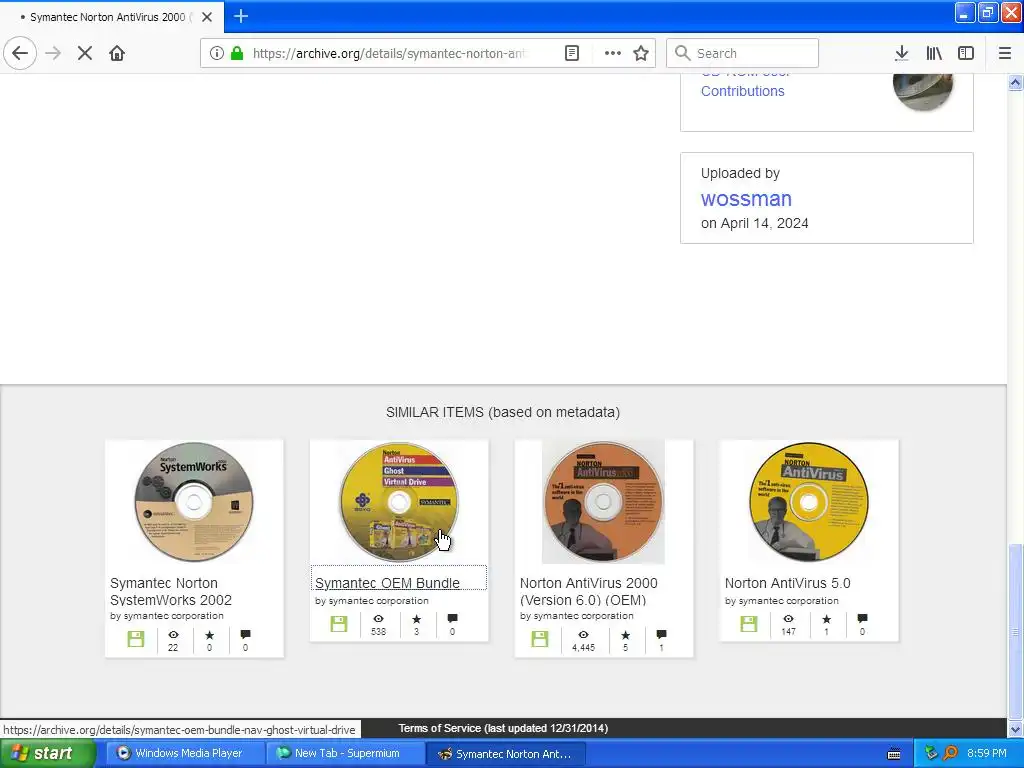Open Norton AntiVirus 5.0 yellow CD thumbnail

(x=808, y=502)
